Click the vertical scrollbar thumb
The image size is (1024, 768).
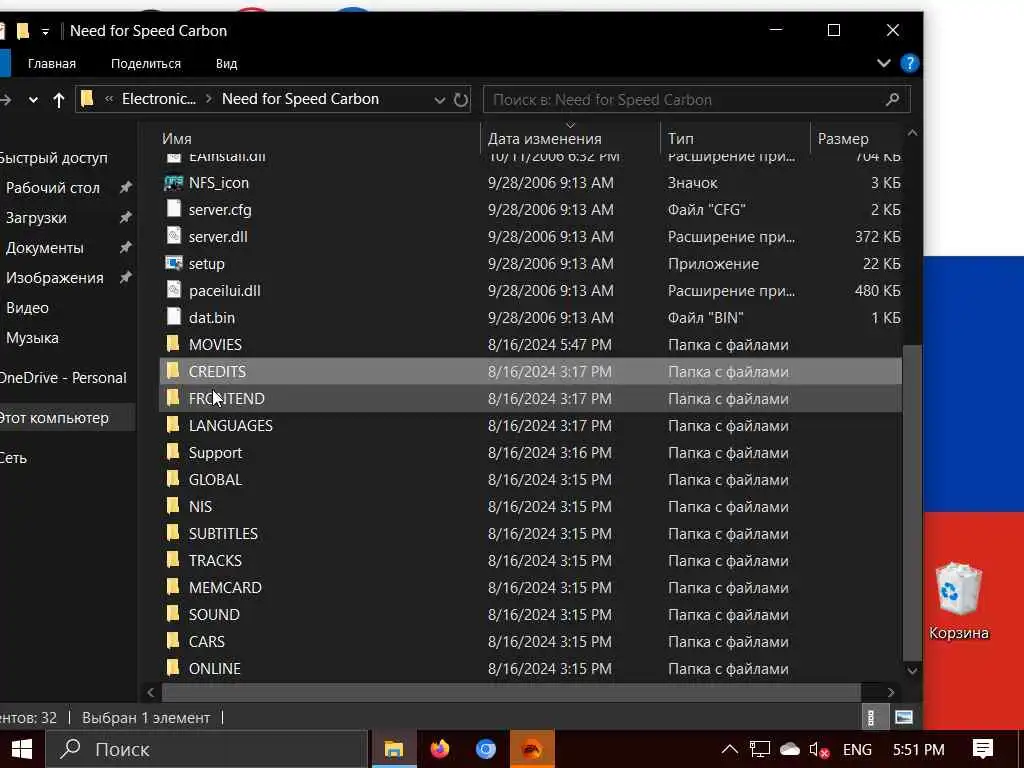[912, 503]
